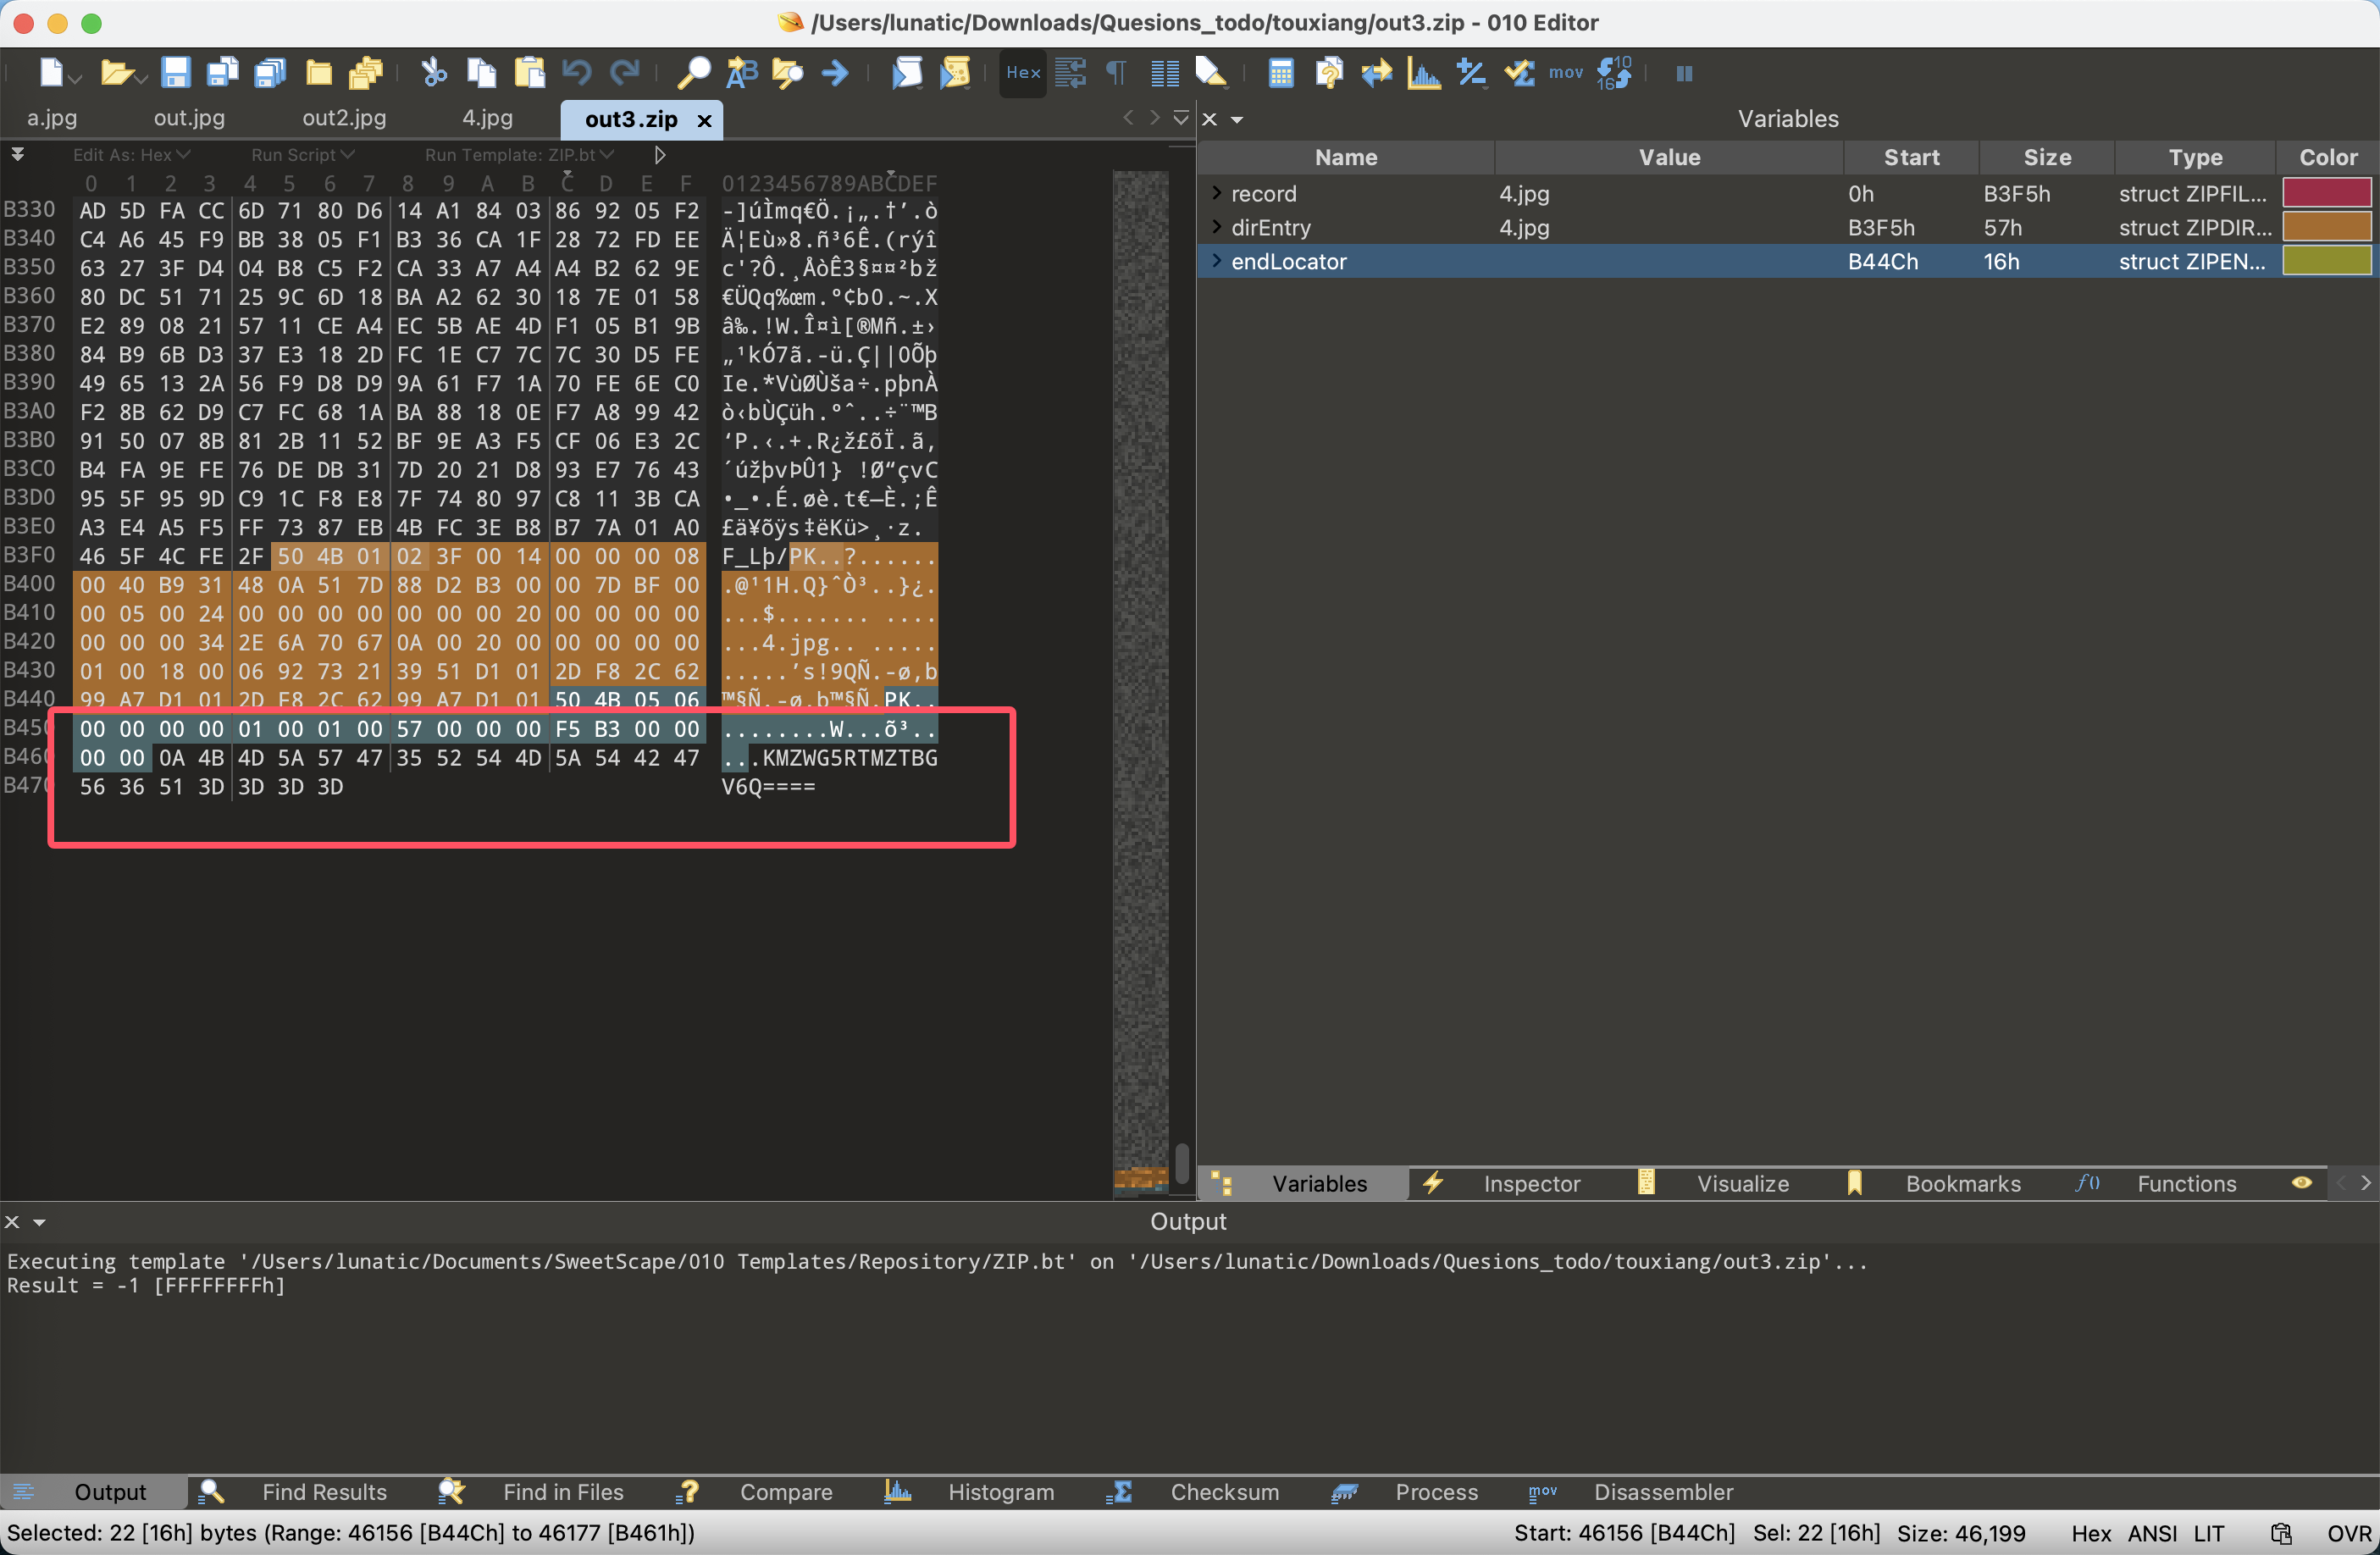Click the Highlight marker icon
Screen dimensions: 2380x1555
(x=1211, y=73)
